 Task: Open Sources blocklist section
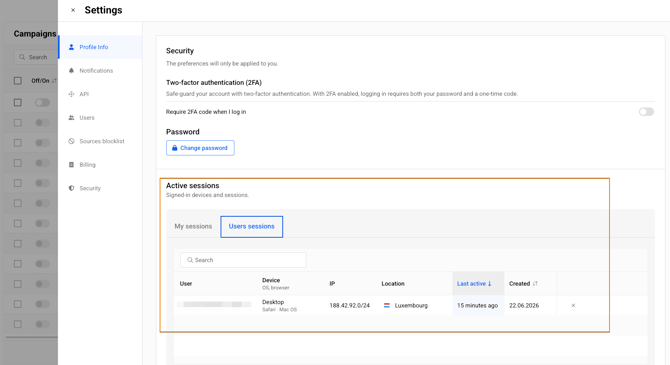pos(100,141)
